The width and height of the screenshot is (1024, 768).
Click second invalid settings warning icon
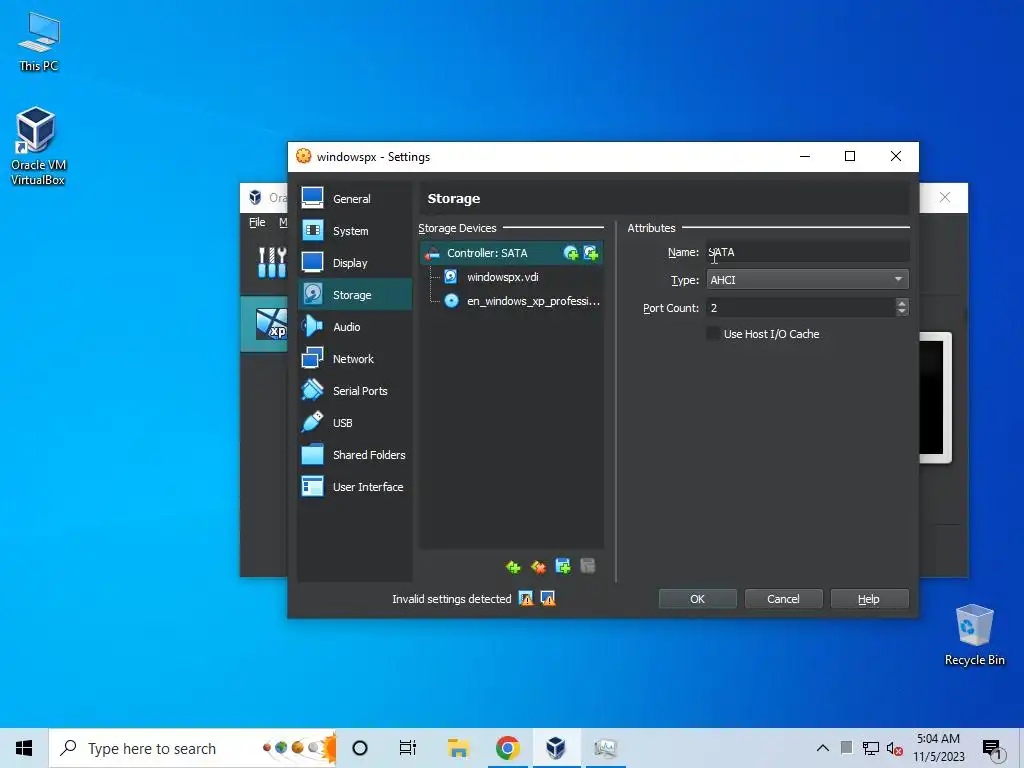(x=548, y=599)
